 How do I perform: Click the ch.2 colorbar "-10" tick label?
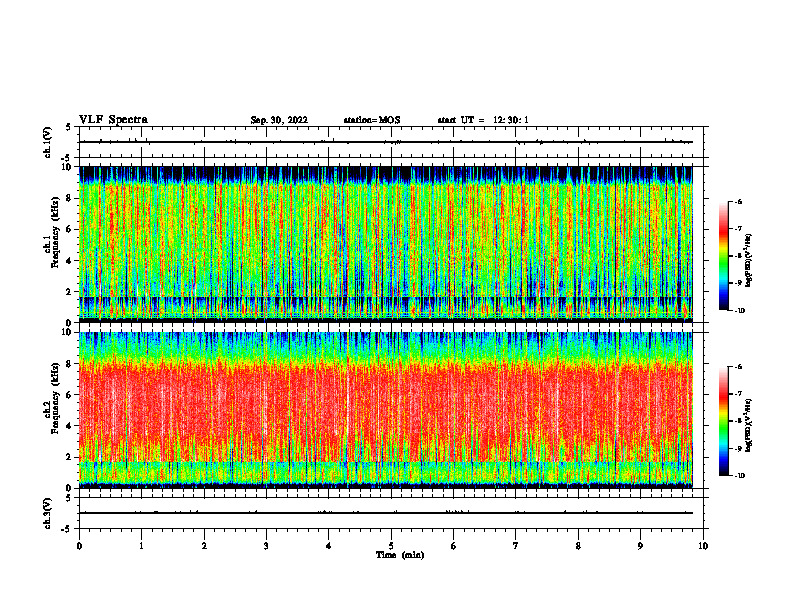739,476
